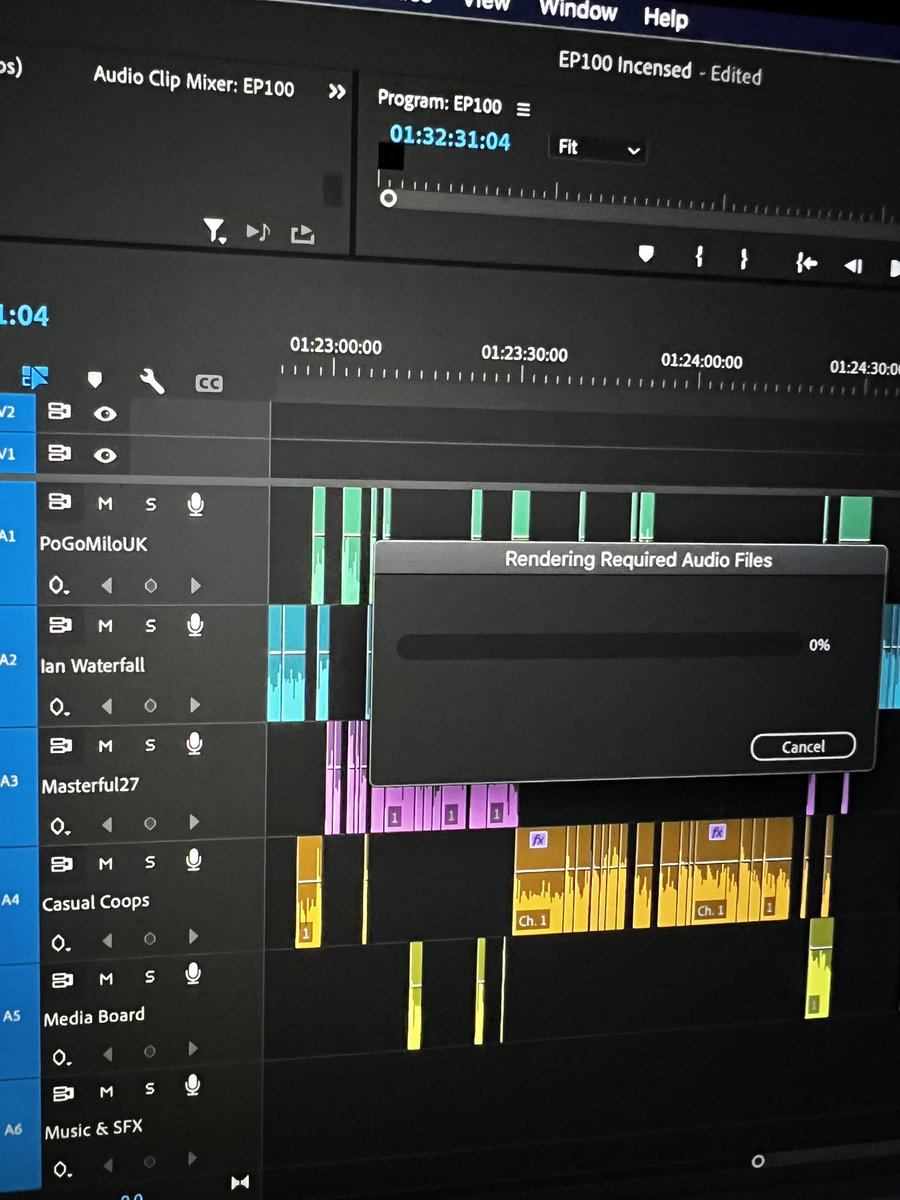Image resolution: width=900 pixels, height=1200 pixels.
Task: Open the Window menu
Action: point(578,11)
